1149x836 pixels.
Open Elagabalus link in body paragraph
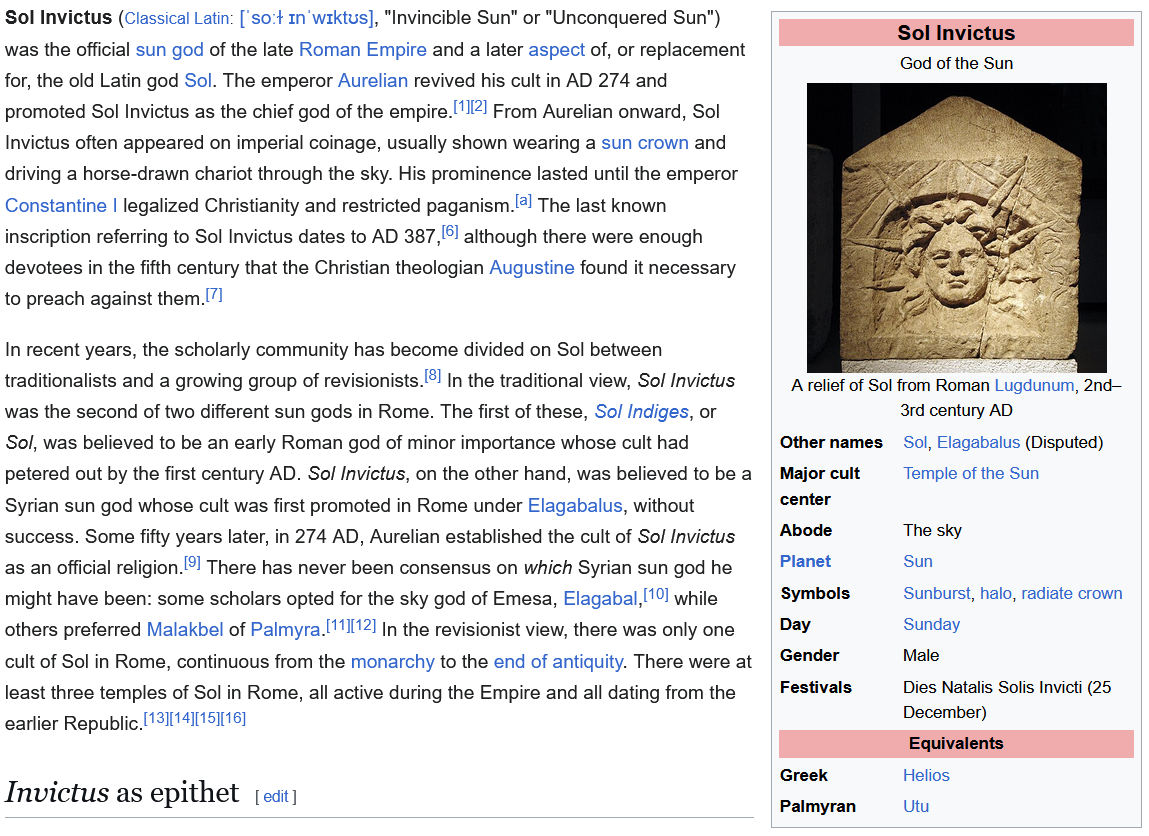(x=574, y=506)
